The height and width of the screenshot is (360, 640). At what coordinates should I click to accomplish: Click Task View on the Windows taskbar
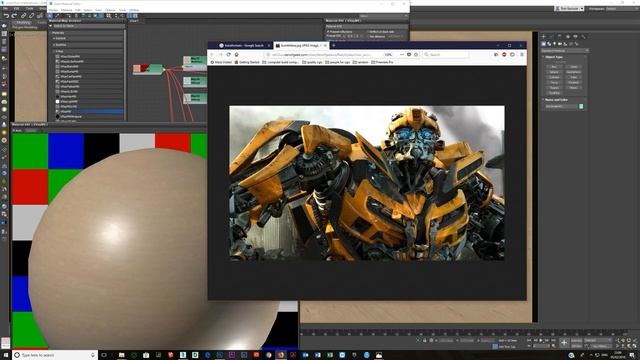pyautogui.click(x=104, y=355)
